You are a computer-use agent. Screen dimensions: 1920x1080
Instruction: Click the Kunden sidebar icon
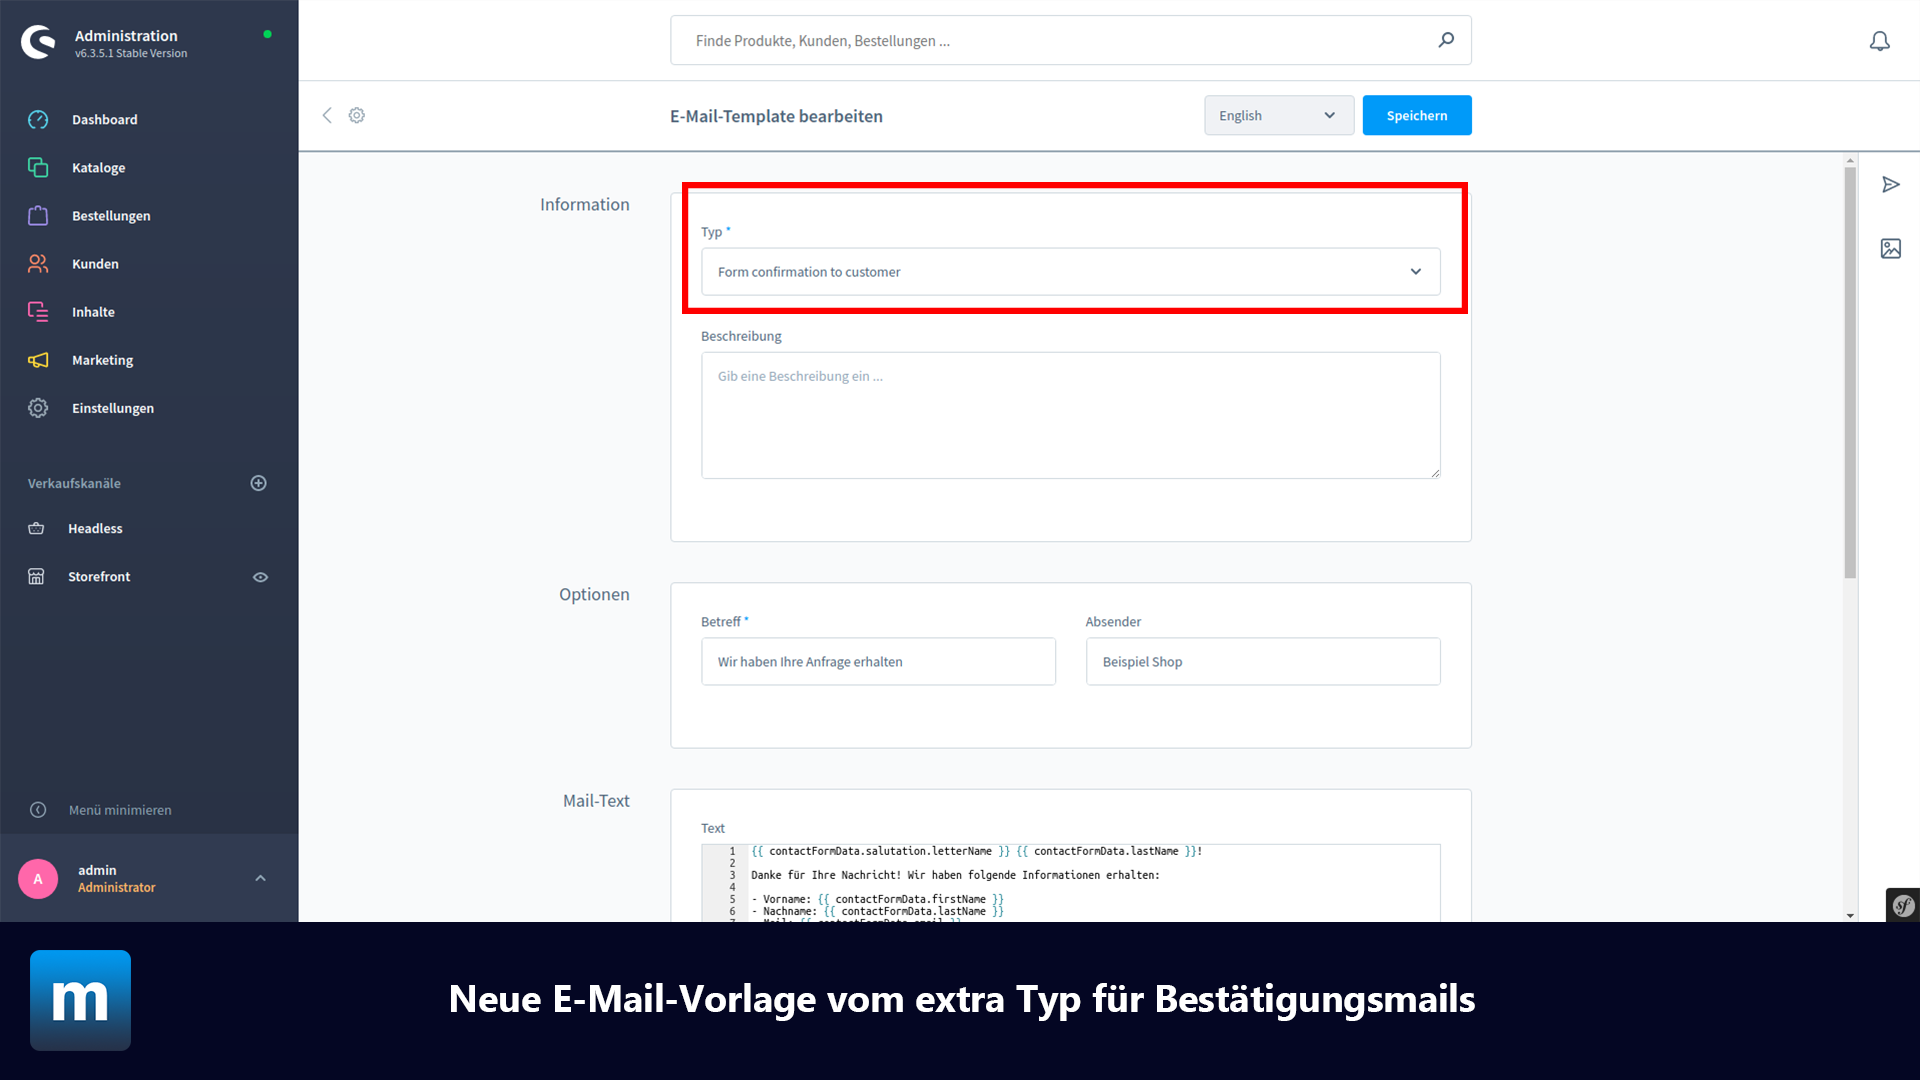(38, 262)
